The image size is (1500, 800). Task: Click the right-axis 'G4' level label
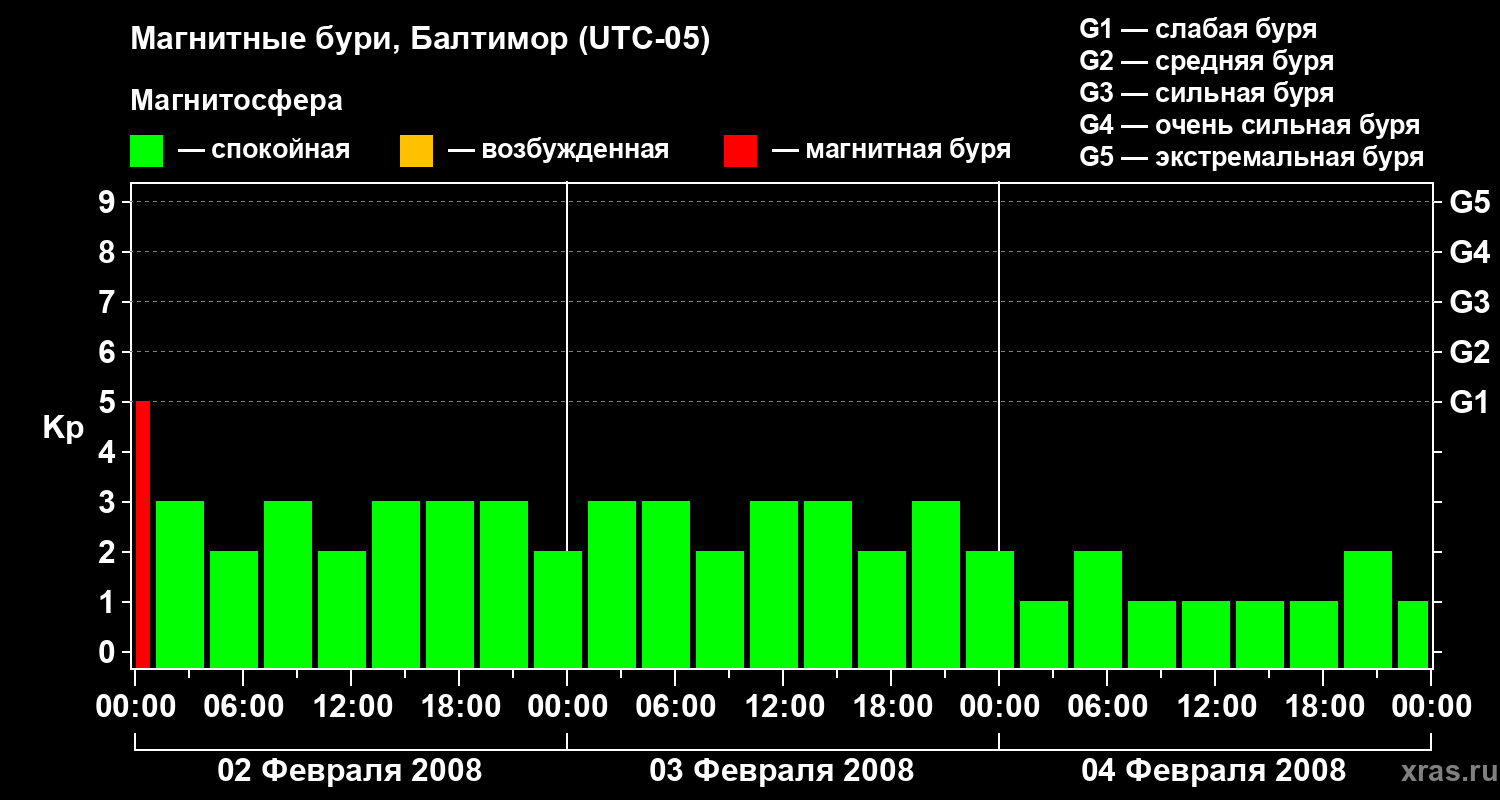1470,252
